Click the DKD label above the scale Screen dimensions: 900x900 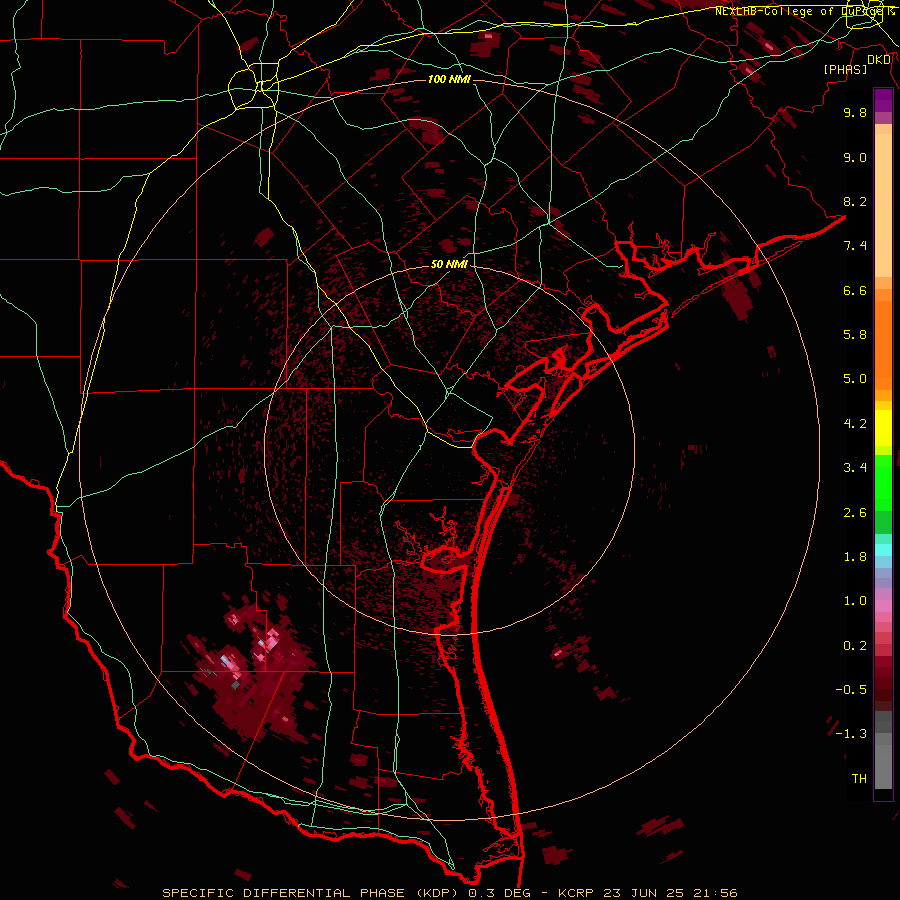[x=879, y=60]
